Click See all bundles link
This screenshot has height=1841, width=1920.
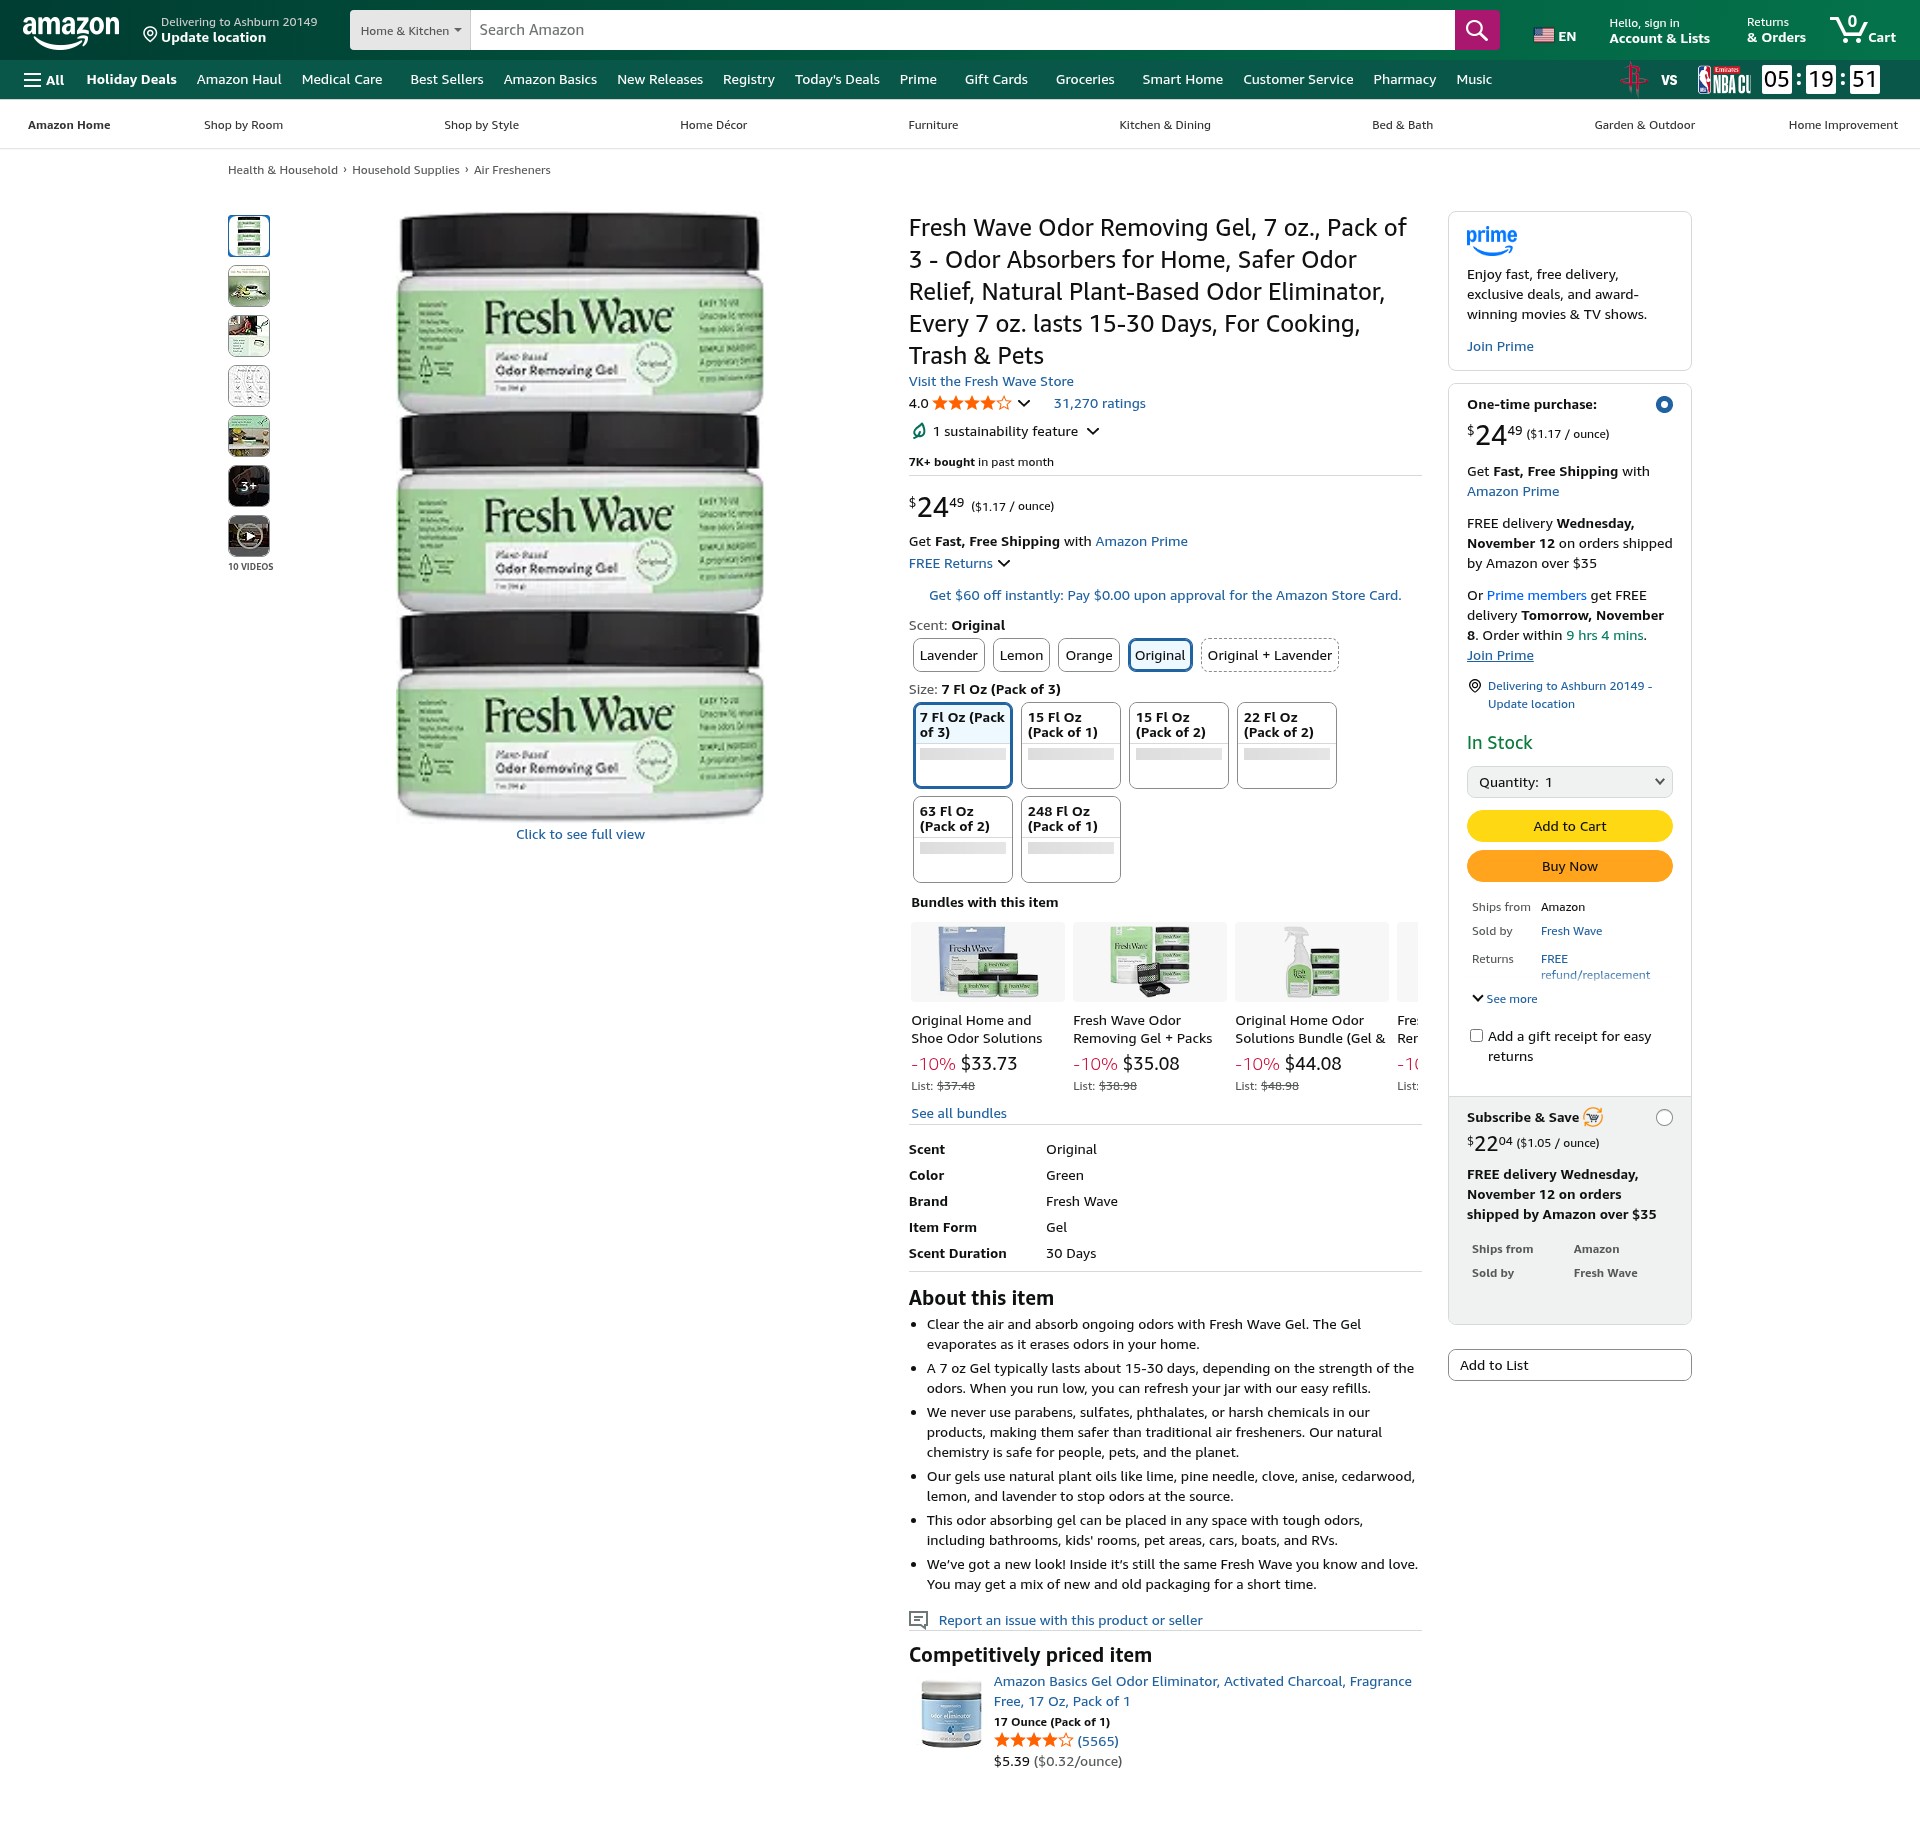pos(959,1114)
